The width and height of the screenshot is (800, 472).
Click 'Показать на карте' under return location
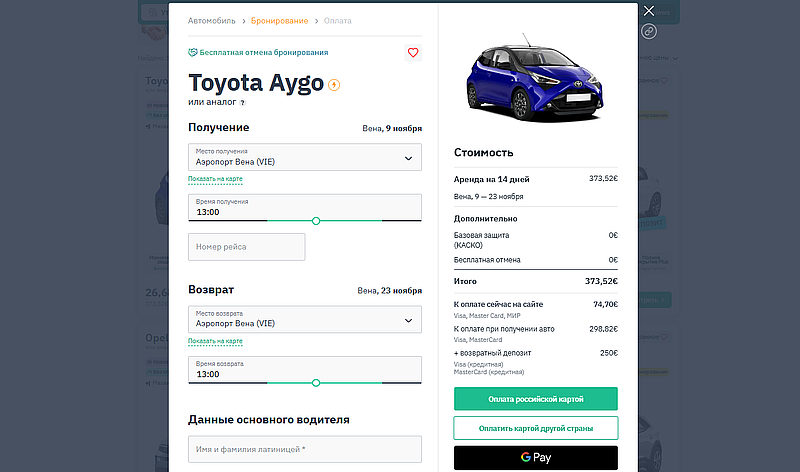click(x=215, y=341)
